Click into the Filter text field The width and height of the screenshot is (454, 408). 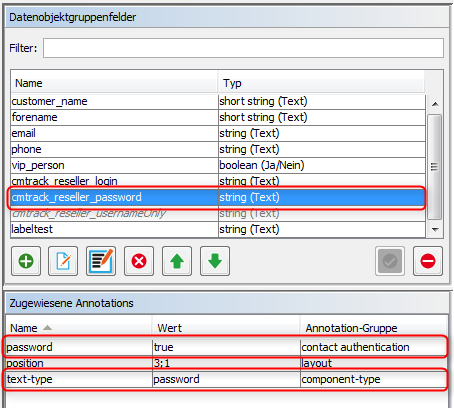point(243,48)
